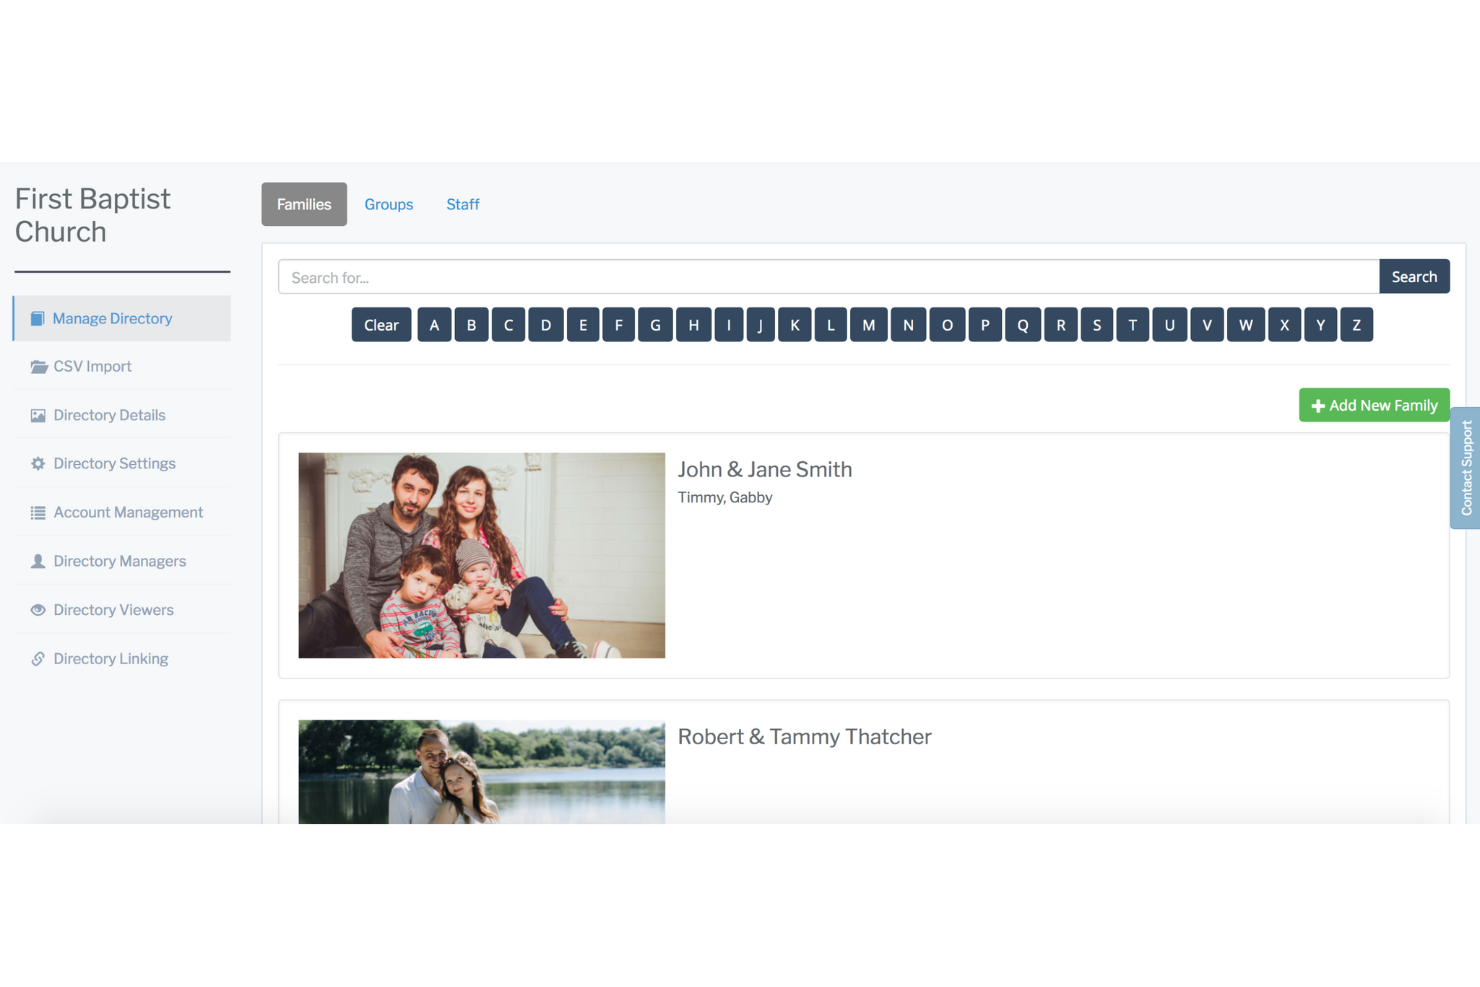Click the Search button
This screenshot has width=1480, height=987.
tap(1414, 277)
